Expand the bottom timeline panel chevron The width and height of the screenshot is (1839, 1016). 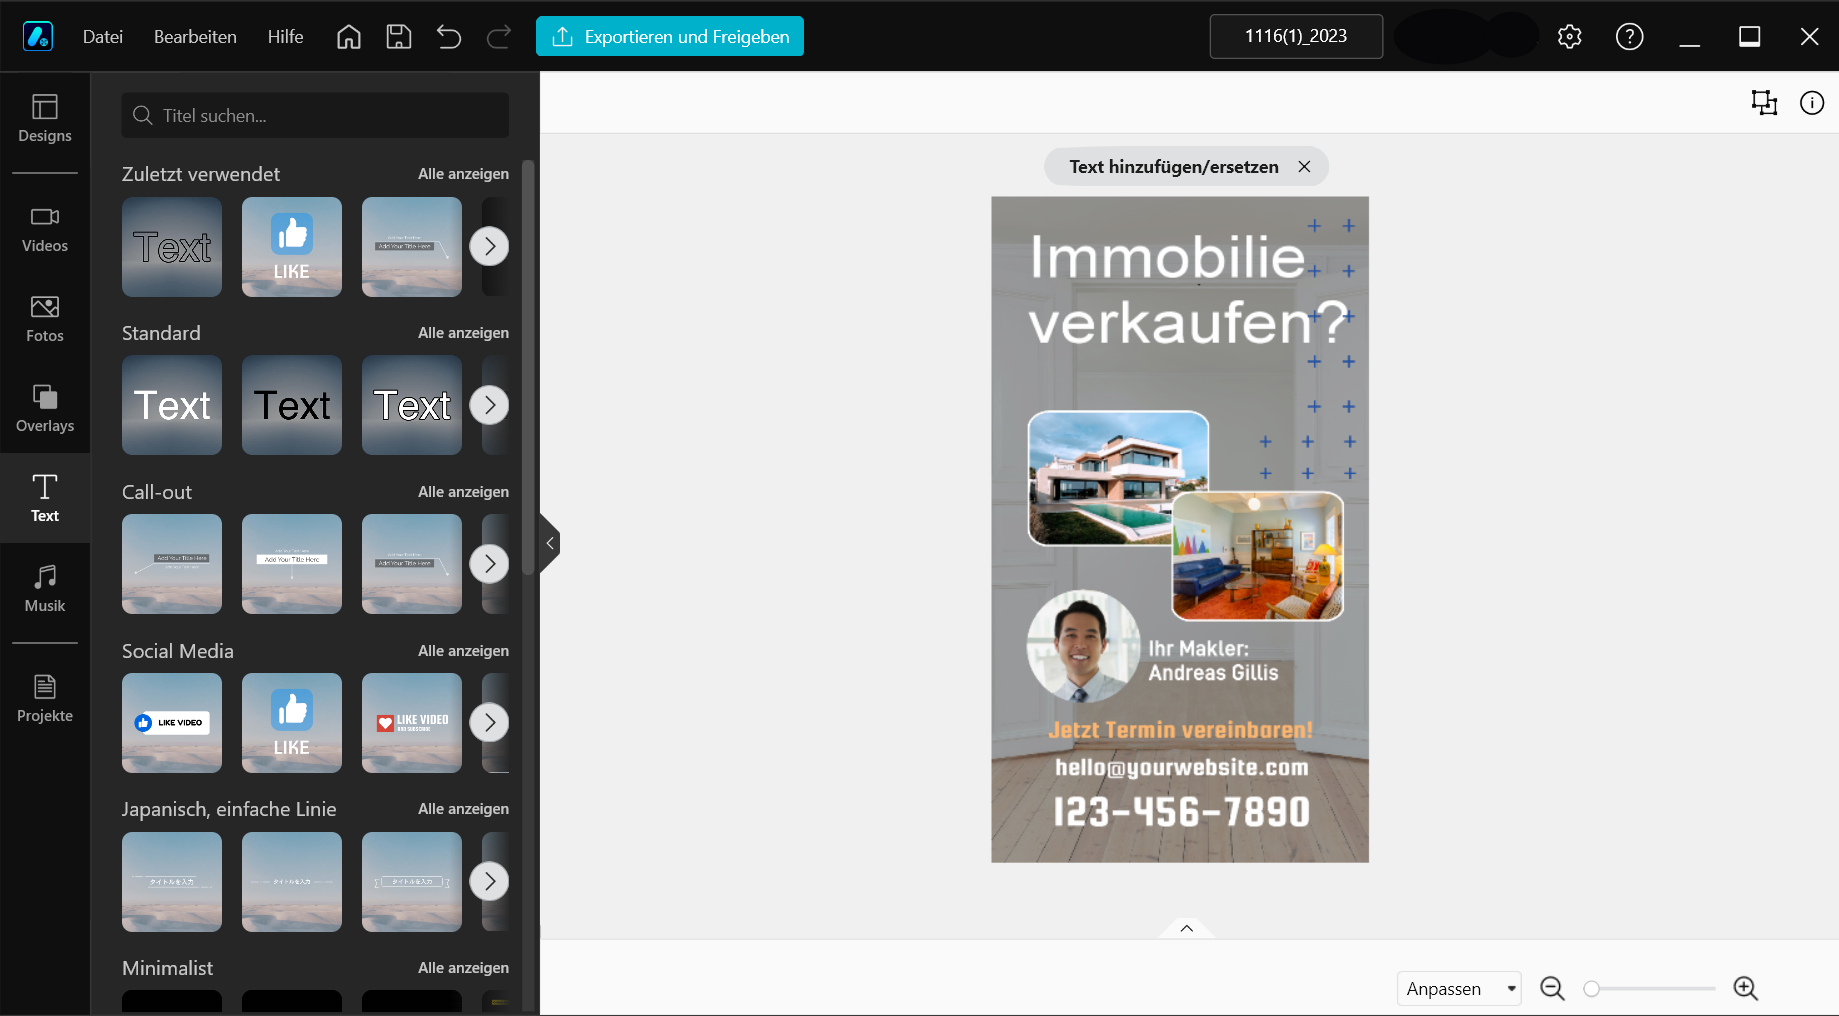pyautogui.click(x=1186, y=928)
